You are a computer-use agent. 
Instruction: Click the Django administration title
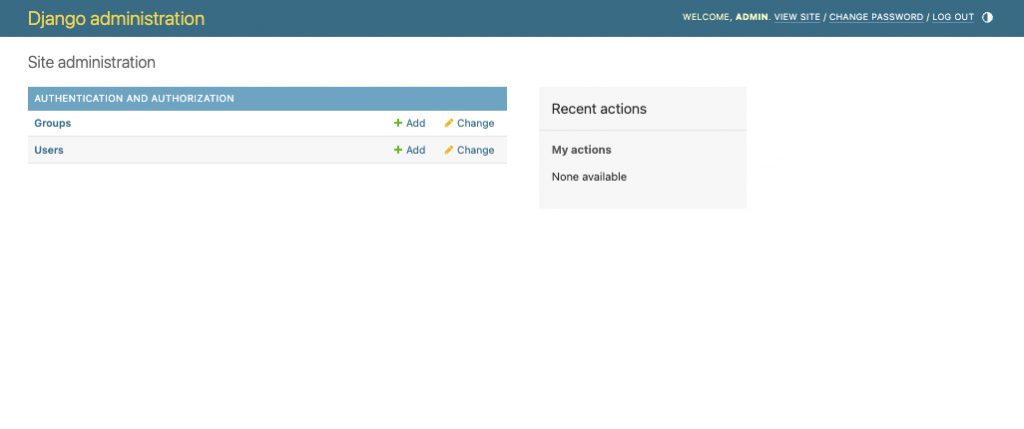pos(116,18)
